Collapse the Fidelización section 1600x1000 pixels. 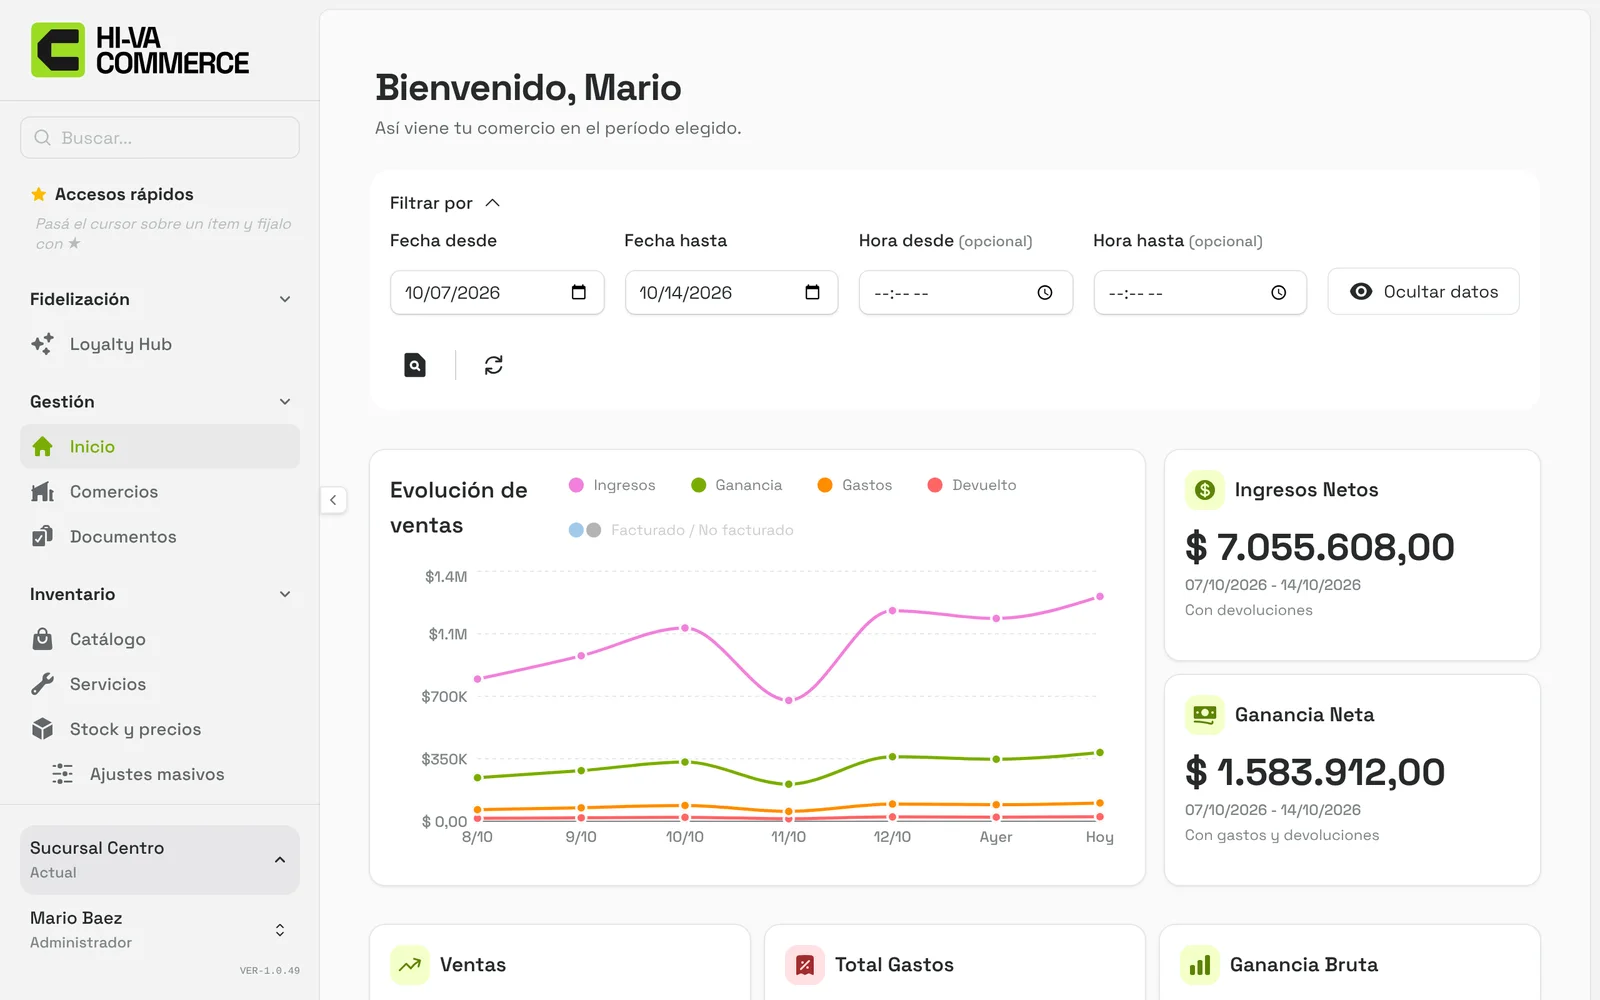pyautogui.click(x=160, y=299)
